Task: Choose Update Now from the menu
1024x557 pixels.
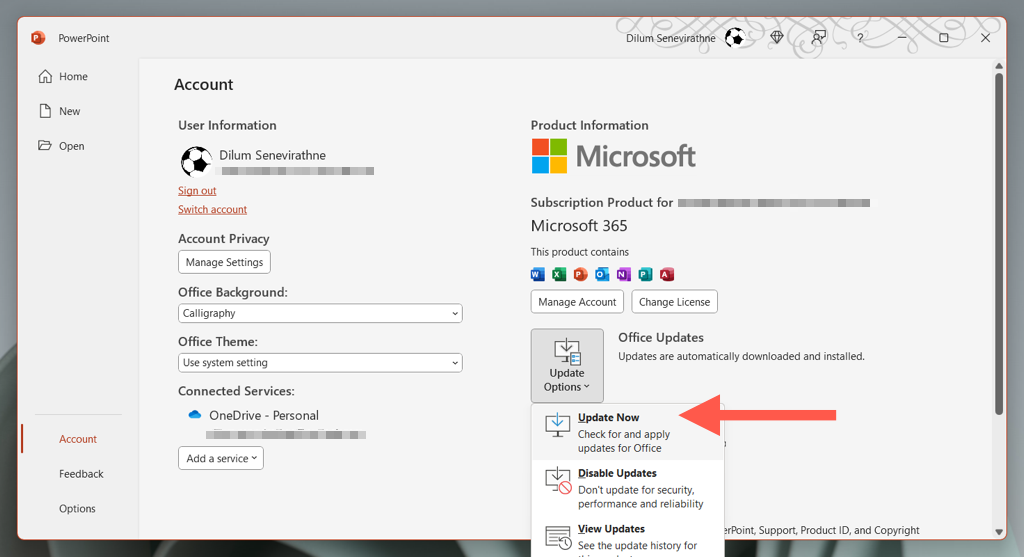Action: (x=628, y=432)
